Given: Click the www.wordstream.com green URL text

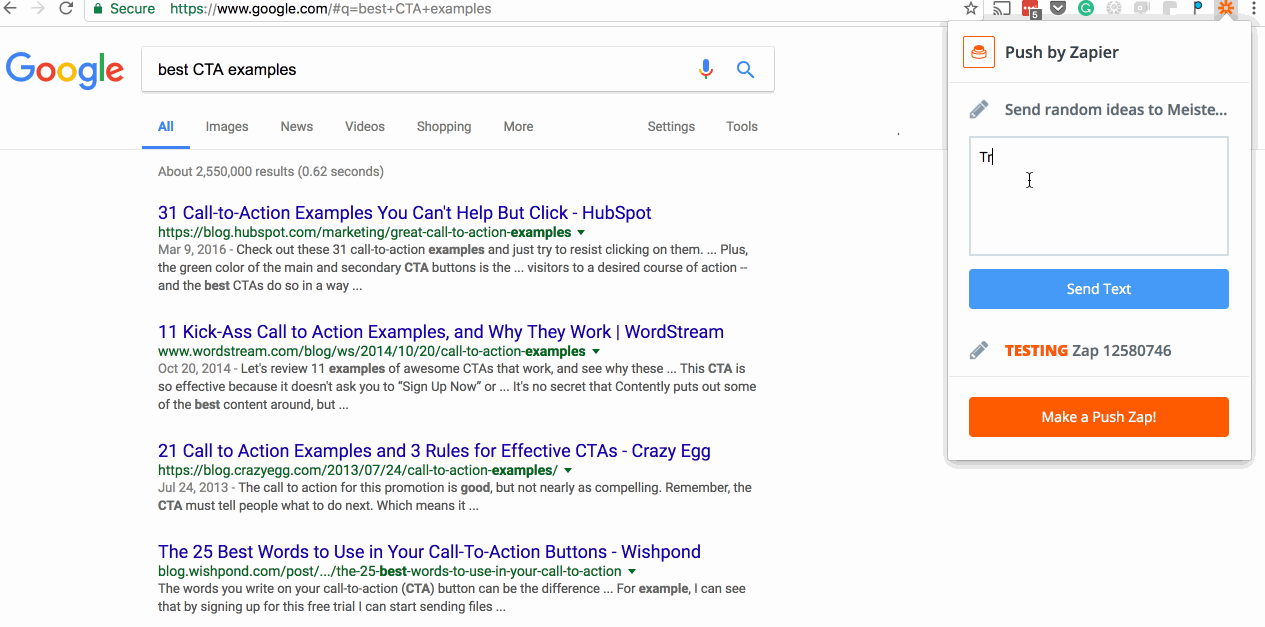Looking at the screenshot, I should click(372, 351).
